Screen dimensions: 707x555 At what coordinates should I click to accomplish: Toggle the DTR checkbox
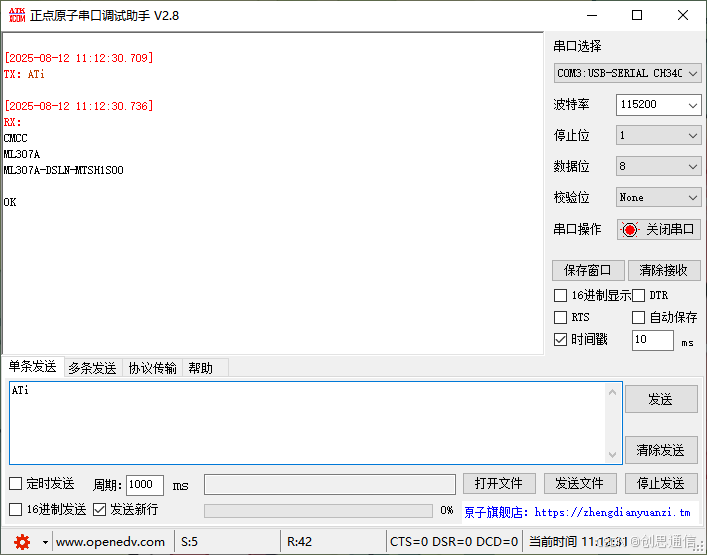pyautogui.click(x=638, y=296)
